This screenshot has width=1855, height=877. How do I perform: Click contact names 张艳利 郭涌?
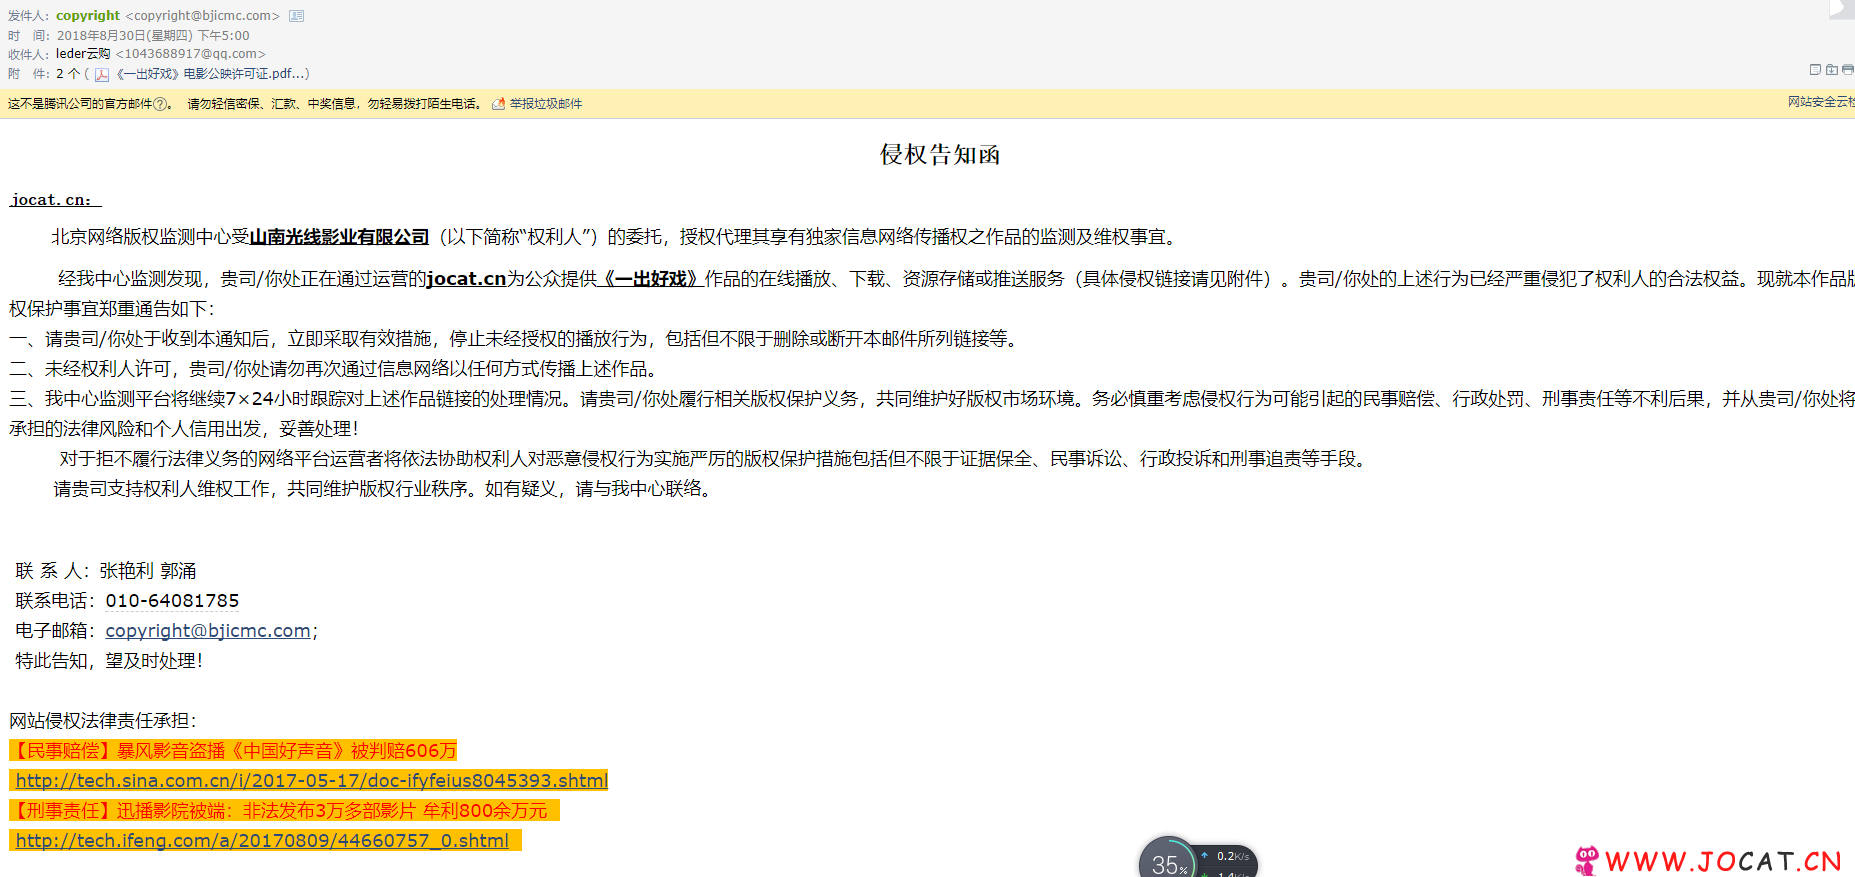[x=148, y=571]
